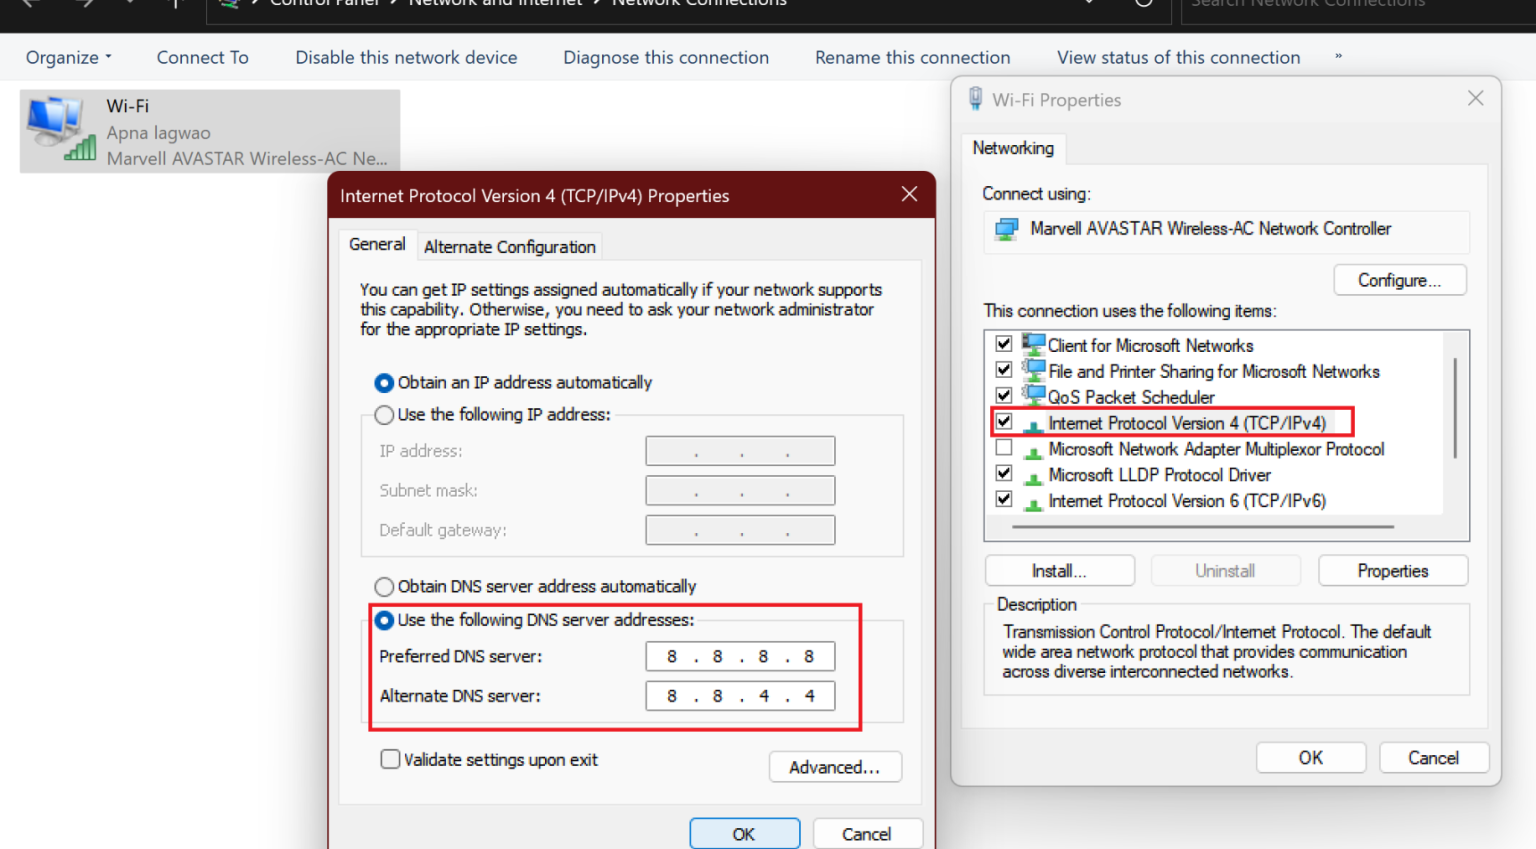Select the Wi-Fi Apna lagwao connection
This screenshot has height=849, width=1536.
click(210, 131)
